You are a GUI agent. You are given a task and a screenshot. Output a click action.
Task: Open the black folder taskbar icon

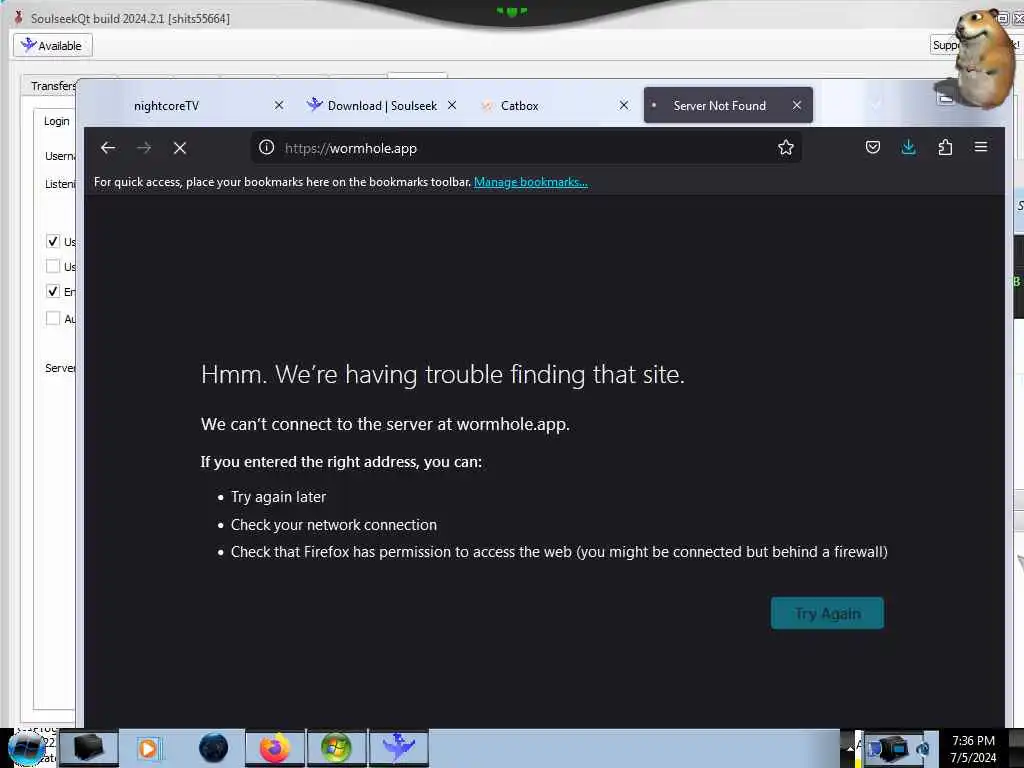coord(88,748)
